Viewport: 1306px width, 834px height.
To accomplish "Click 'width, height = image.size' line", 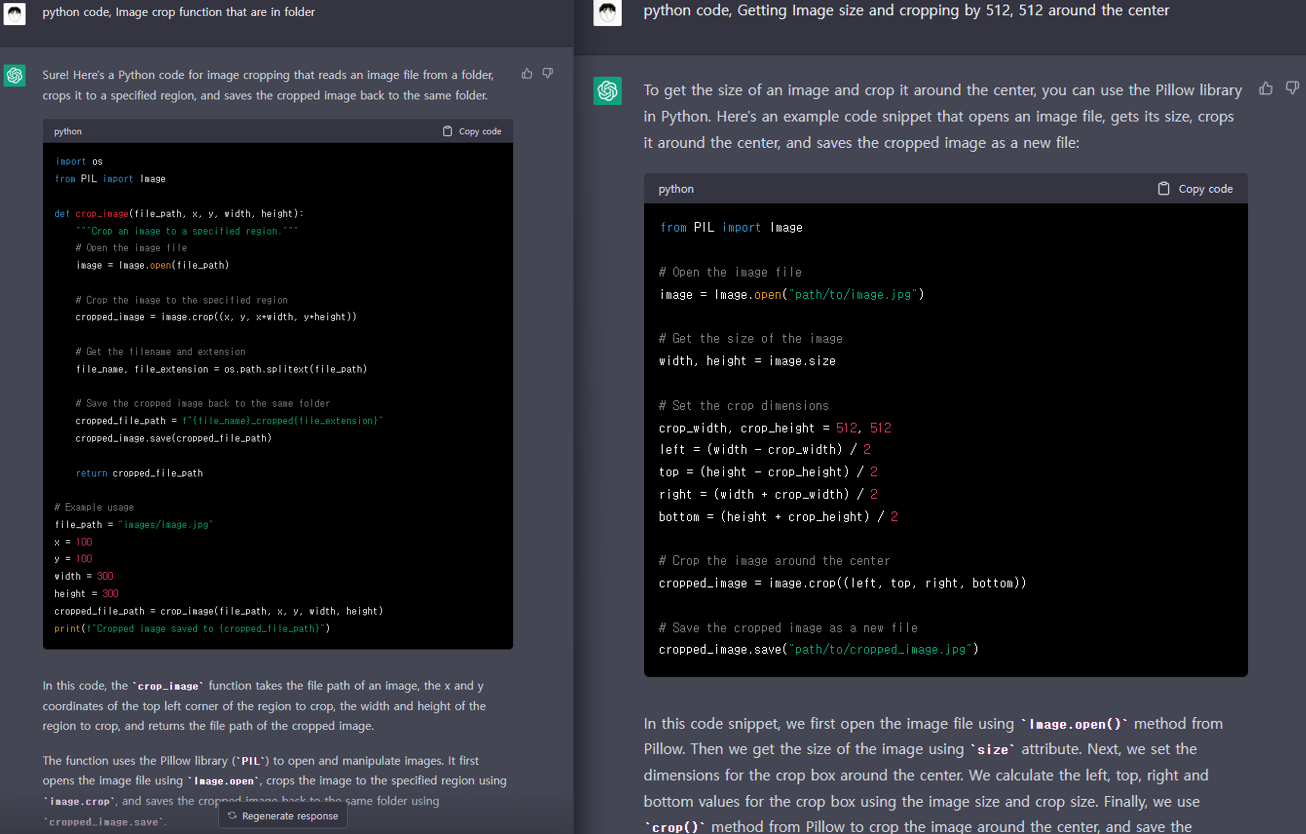I will pyautogui.click(x=747, y=361).
